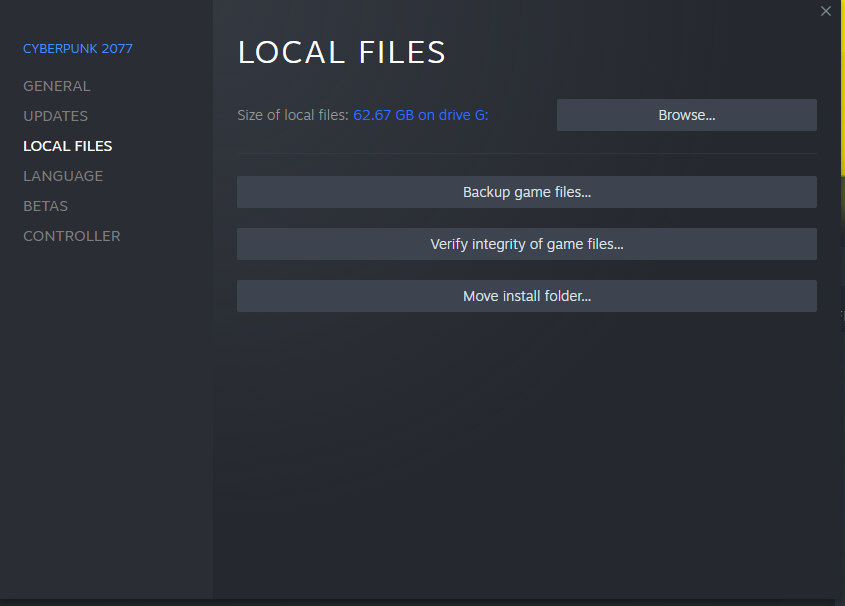Image resolution: width=845 pixels, height=606 pixels.
Task: Click the Cyberpunk 2077 title in sidebar
Action: click(x=78, y=49)
